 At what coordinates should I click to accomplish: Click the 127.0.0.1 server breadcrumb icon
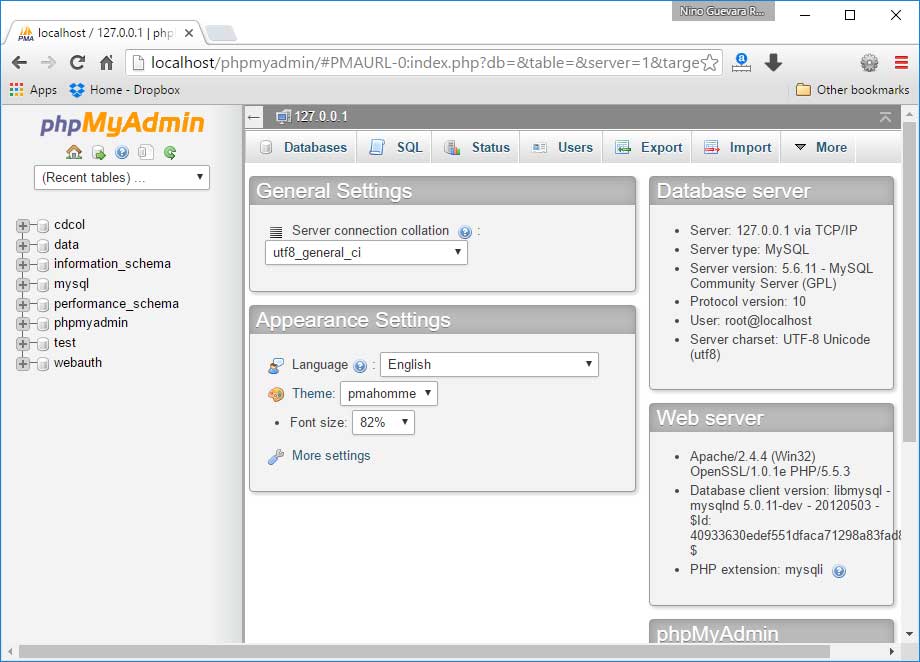(x=283, y=117)
